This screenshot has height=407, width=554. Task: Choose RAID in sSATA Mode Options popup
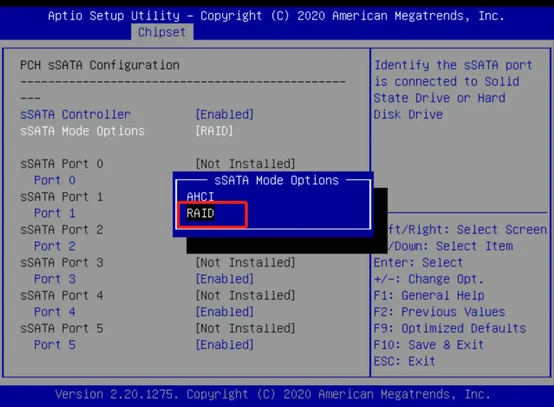click(x=200, y=213)
